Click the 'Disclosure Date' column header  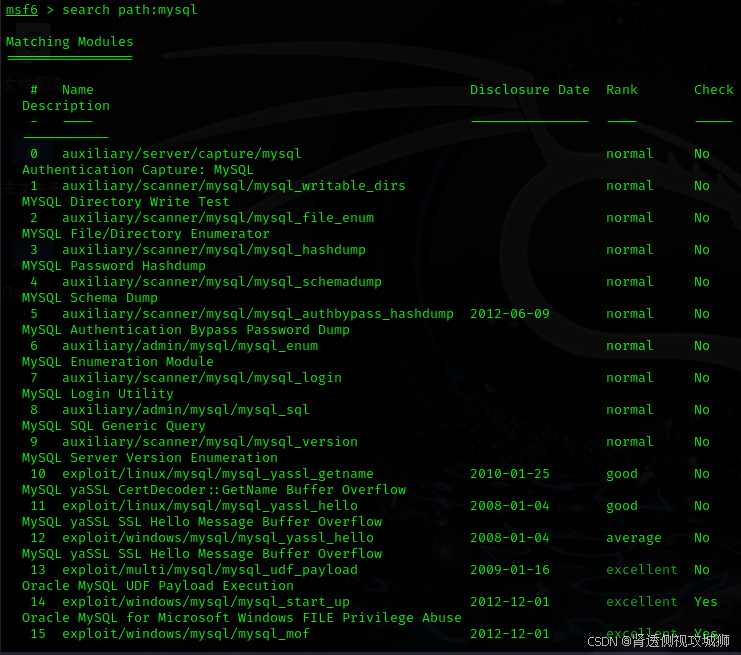point(529,90)
